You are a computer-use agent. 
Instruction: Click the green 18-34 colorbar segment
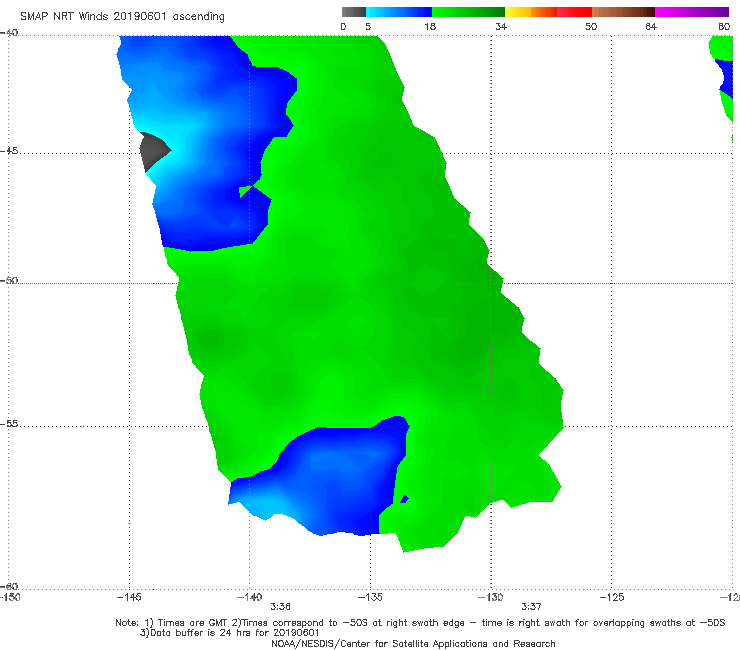(469, 12)
